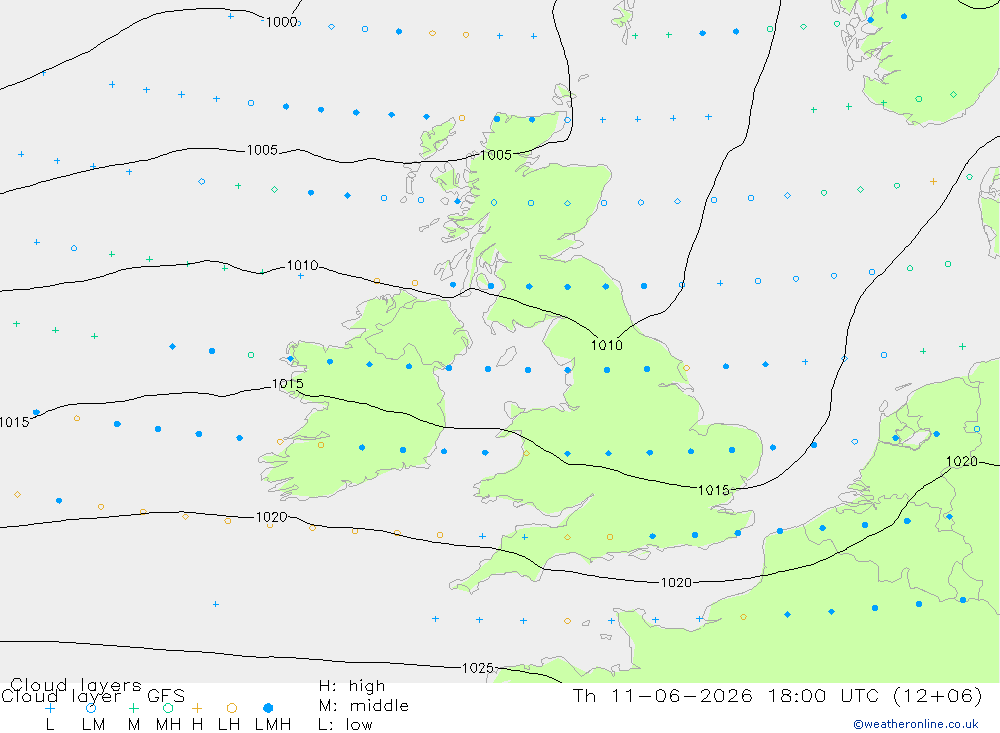1000x733 pixels.
Task: Click the blue circle legend icon for LM
Action: [91, 708]
